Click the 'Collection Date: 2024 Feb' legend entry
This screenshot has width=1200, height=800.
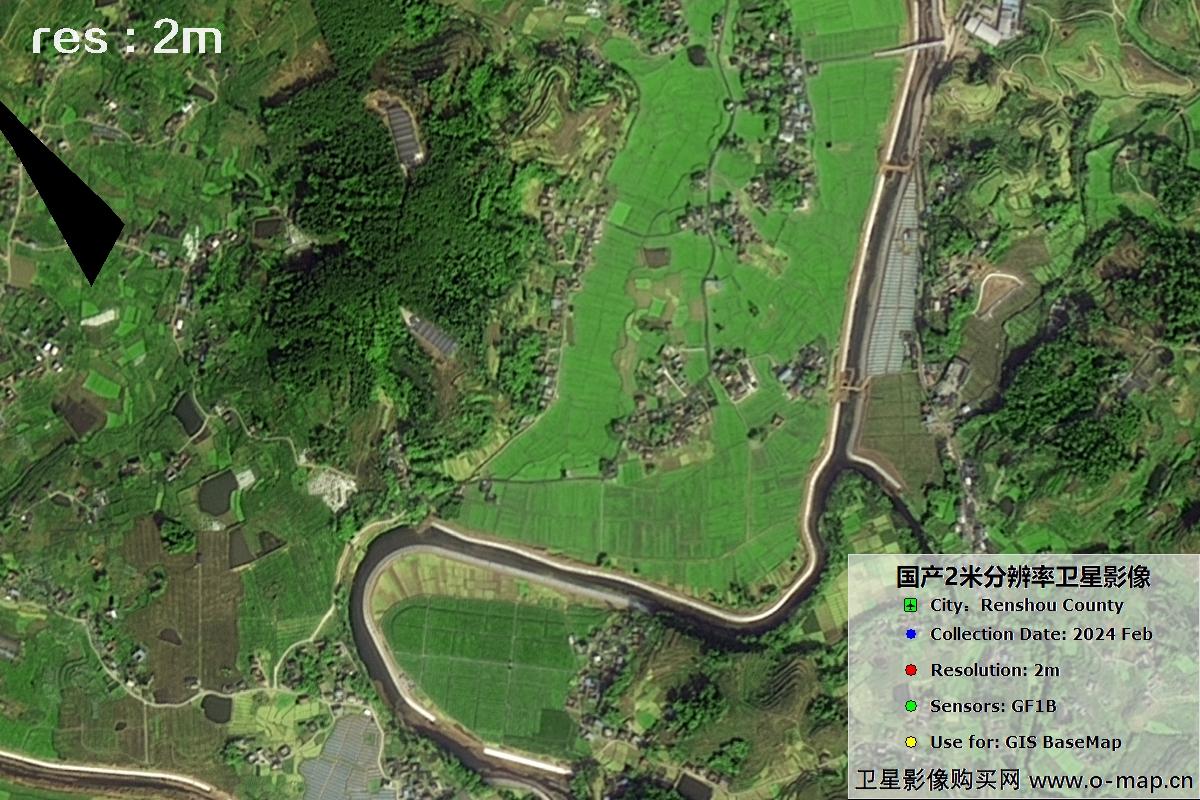(x=1040, y=634)
